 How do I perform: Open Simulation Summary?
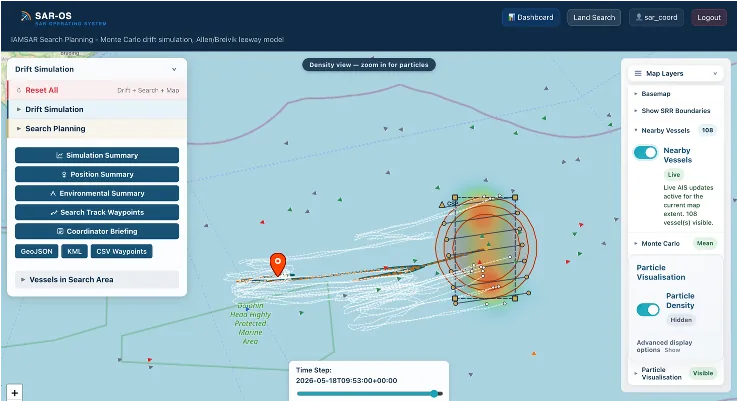(97, 155)
